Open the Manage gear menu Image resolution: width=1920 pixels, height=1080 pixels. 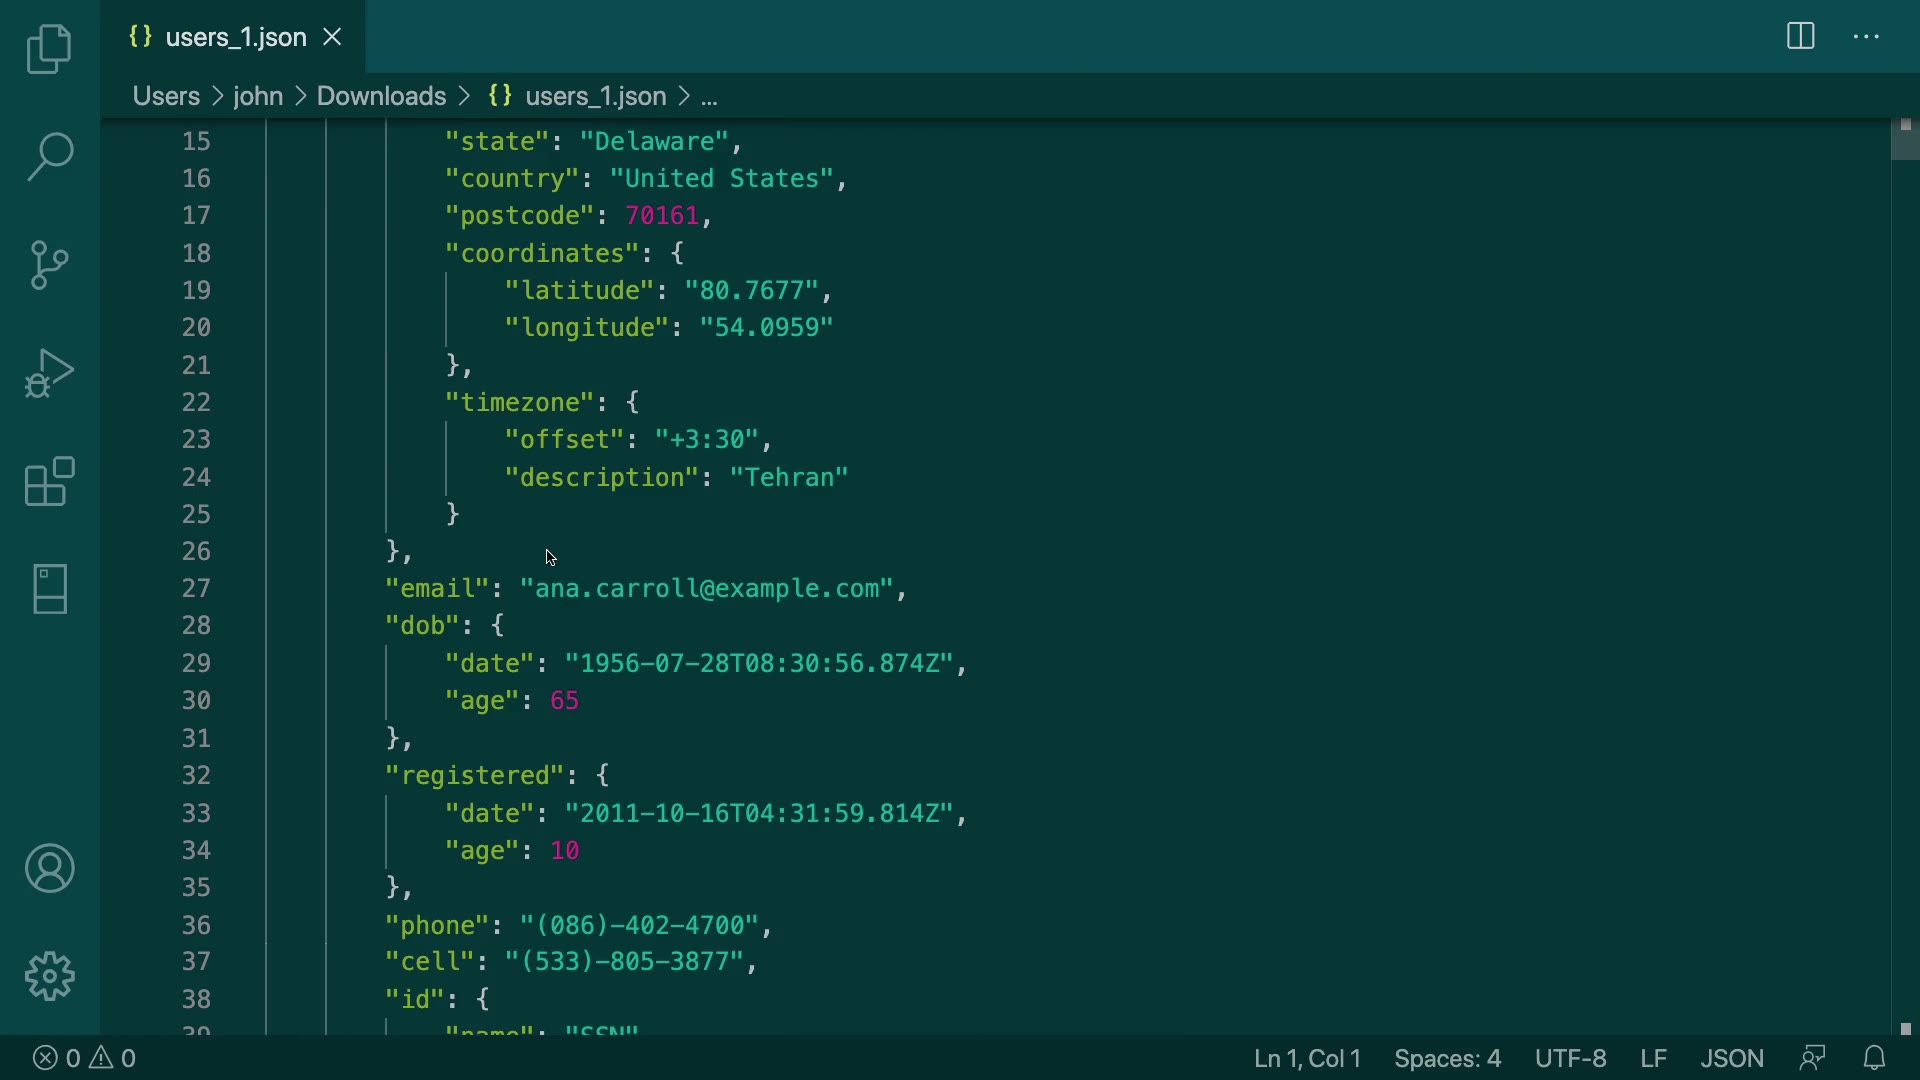pyautogui.click(x=49, y=976)
